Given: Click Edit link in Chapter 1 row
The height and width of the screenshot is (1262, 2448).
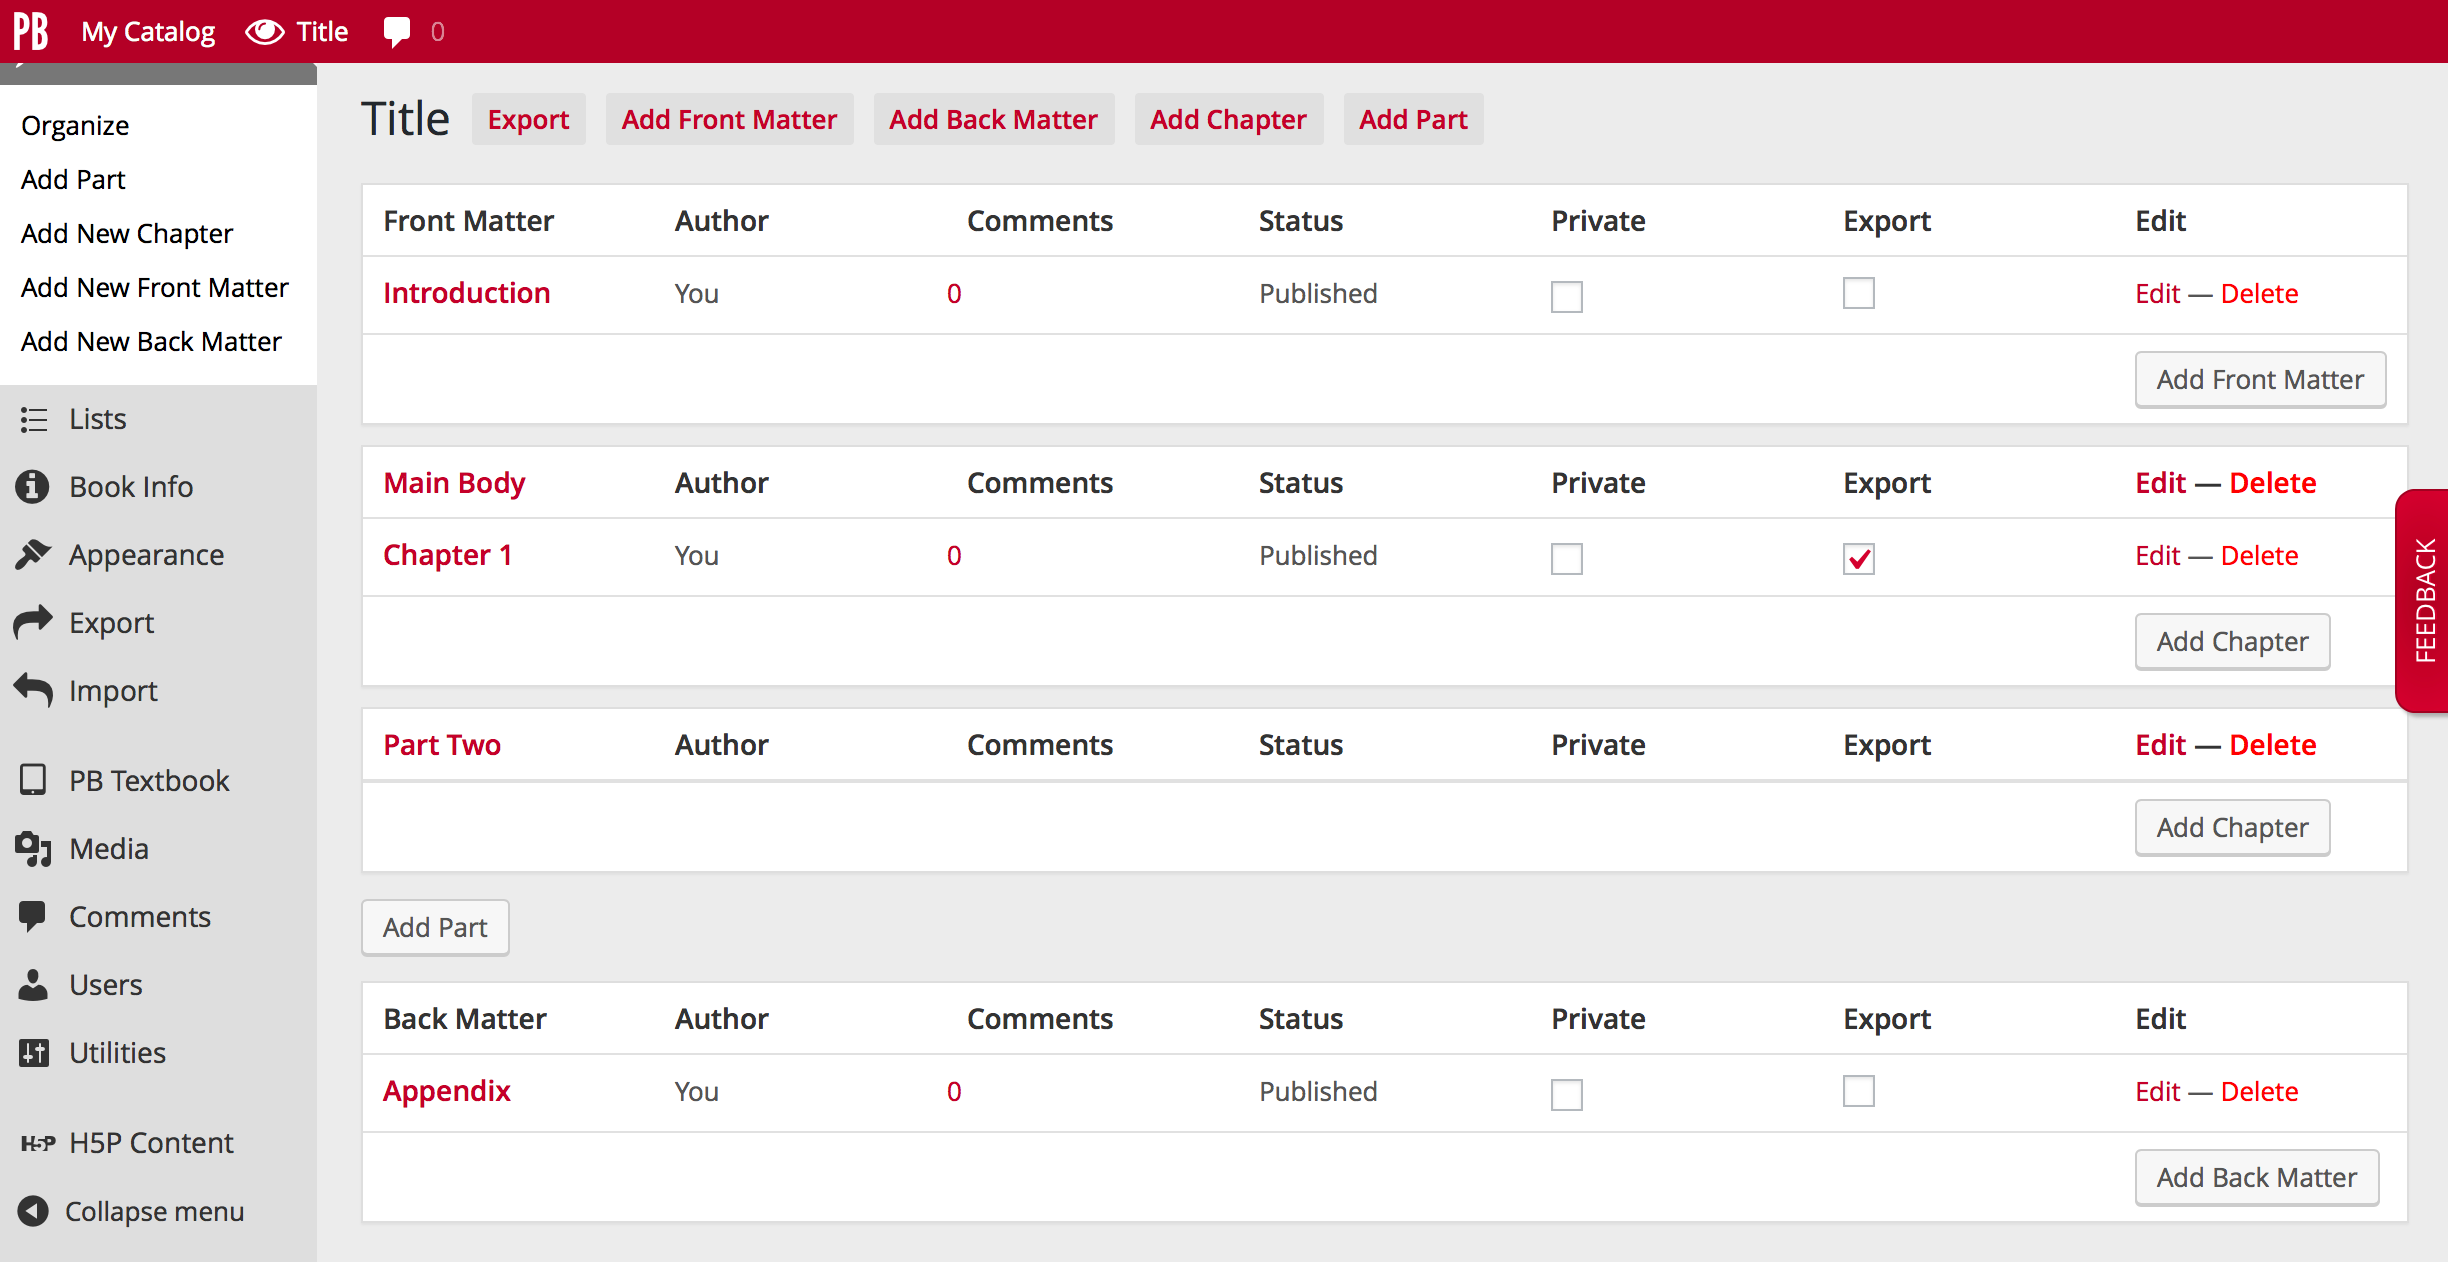Looking at the screenshot, I should [x=2157, y=555].
